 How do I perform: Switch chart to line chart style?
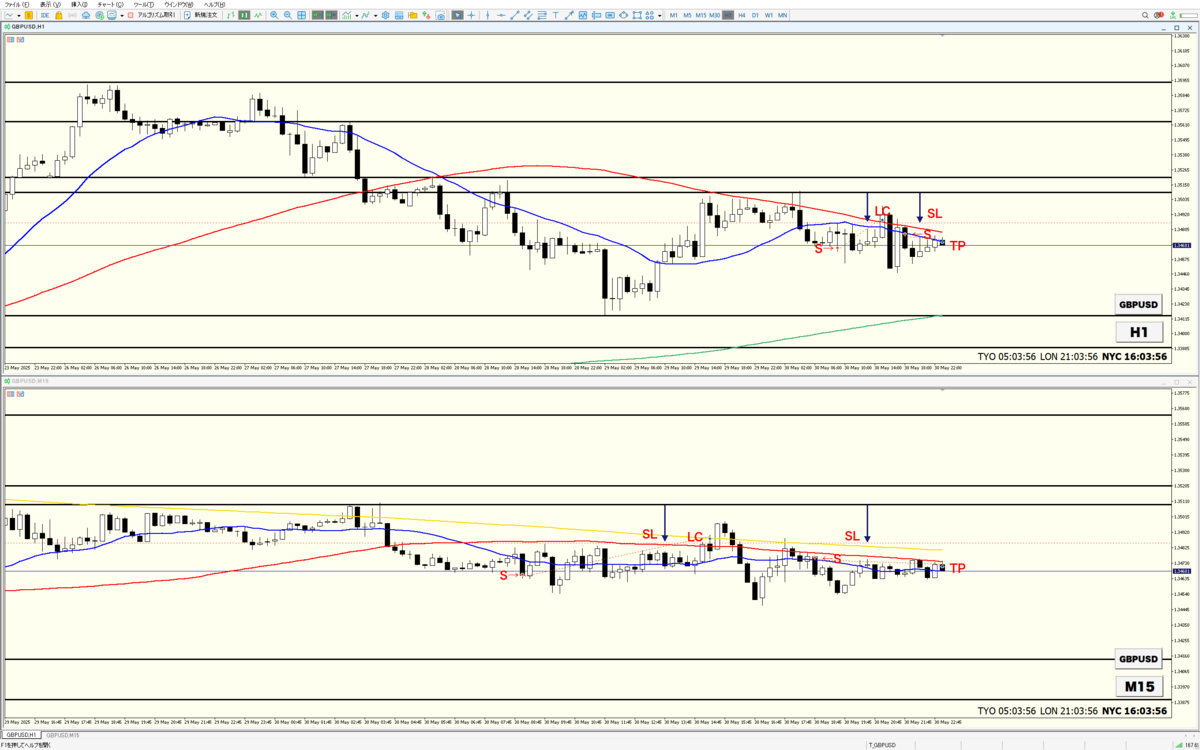pyautogui.click(x=258, y=15)
